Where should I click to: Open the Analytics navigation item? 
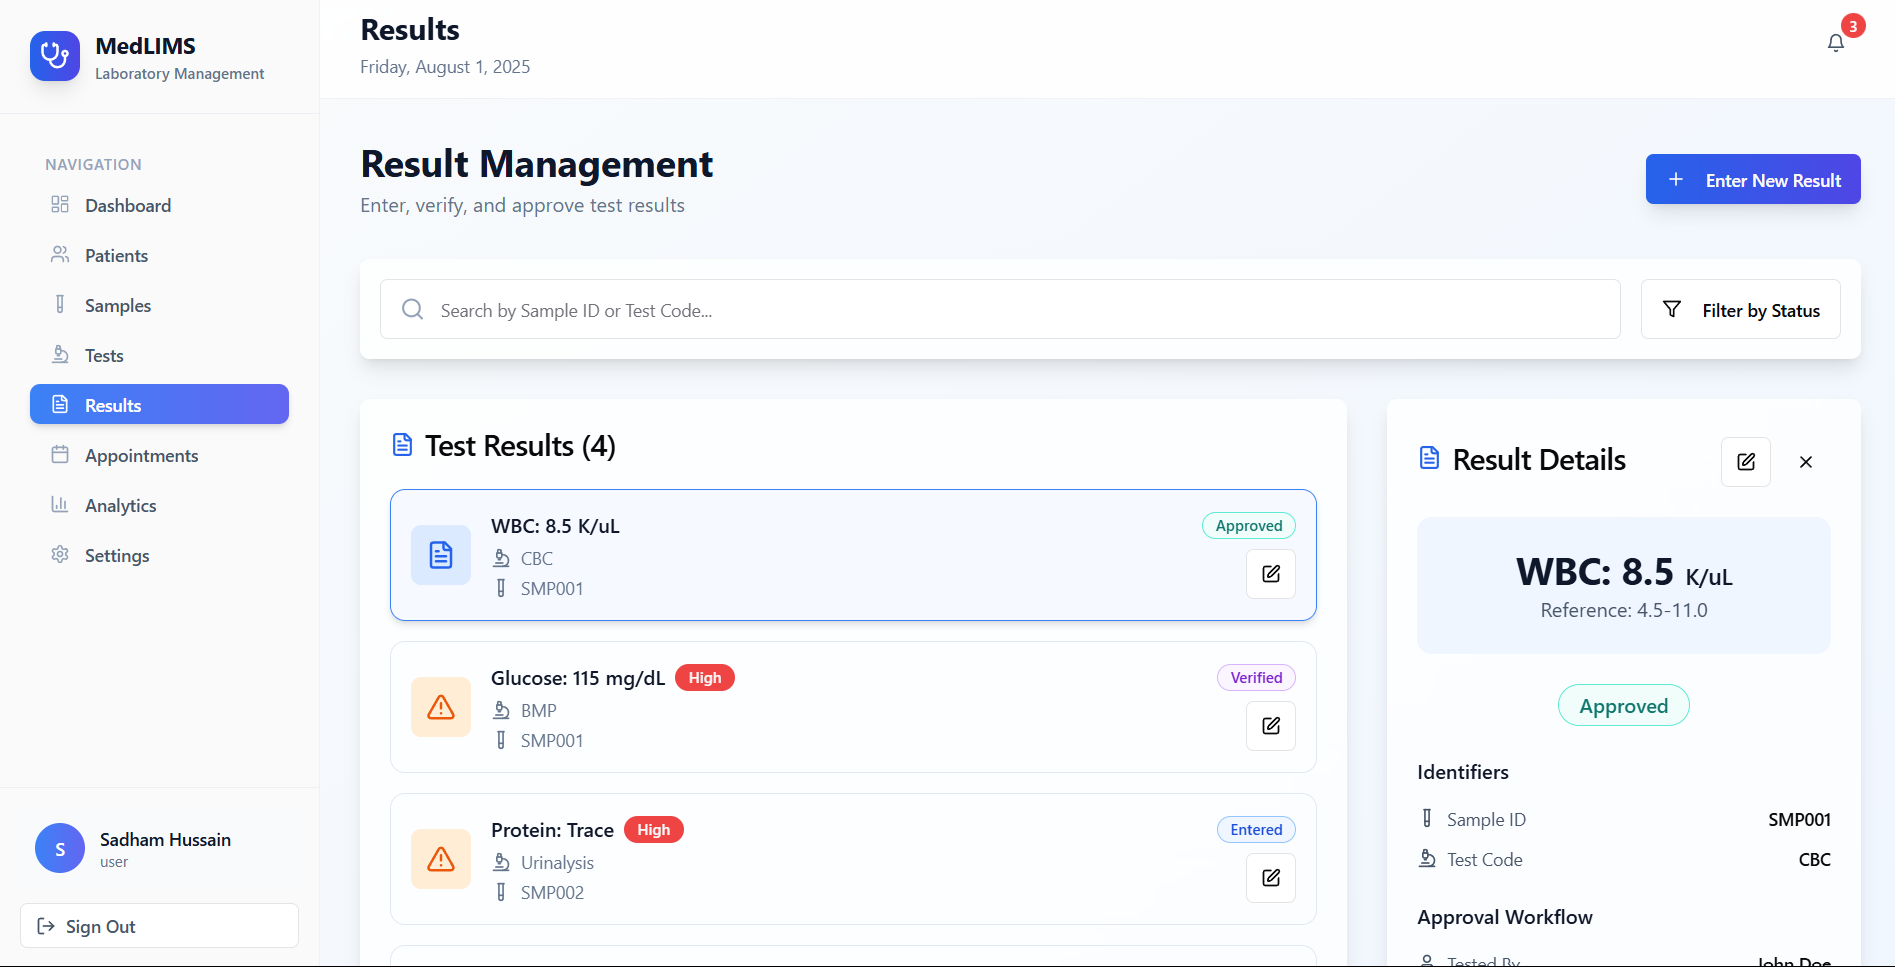click(160, 505)
